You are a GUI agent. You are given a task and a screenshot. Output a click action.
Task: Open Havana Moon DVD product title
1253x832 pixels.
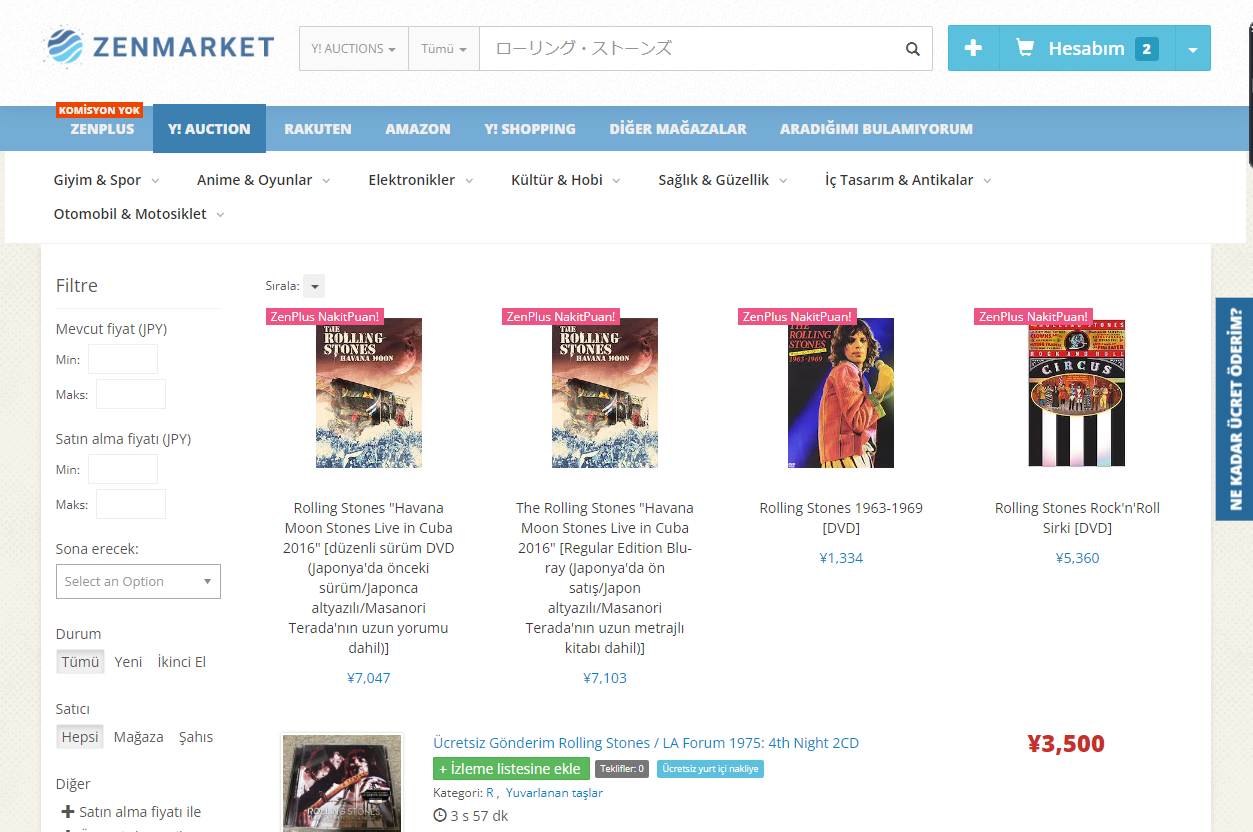click(x=369, y=578)
